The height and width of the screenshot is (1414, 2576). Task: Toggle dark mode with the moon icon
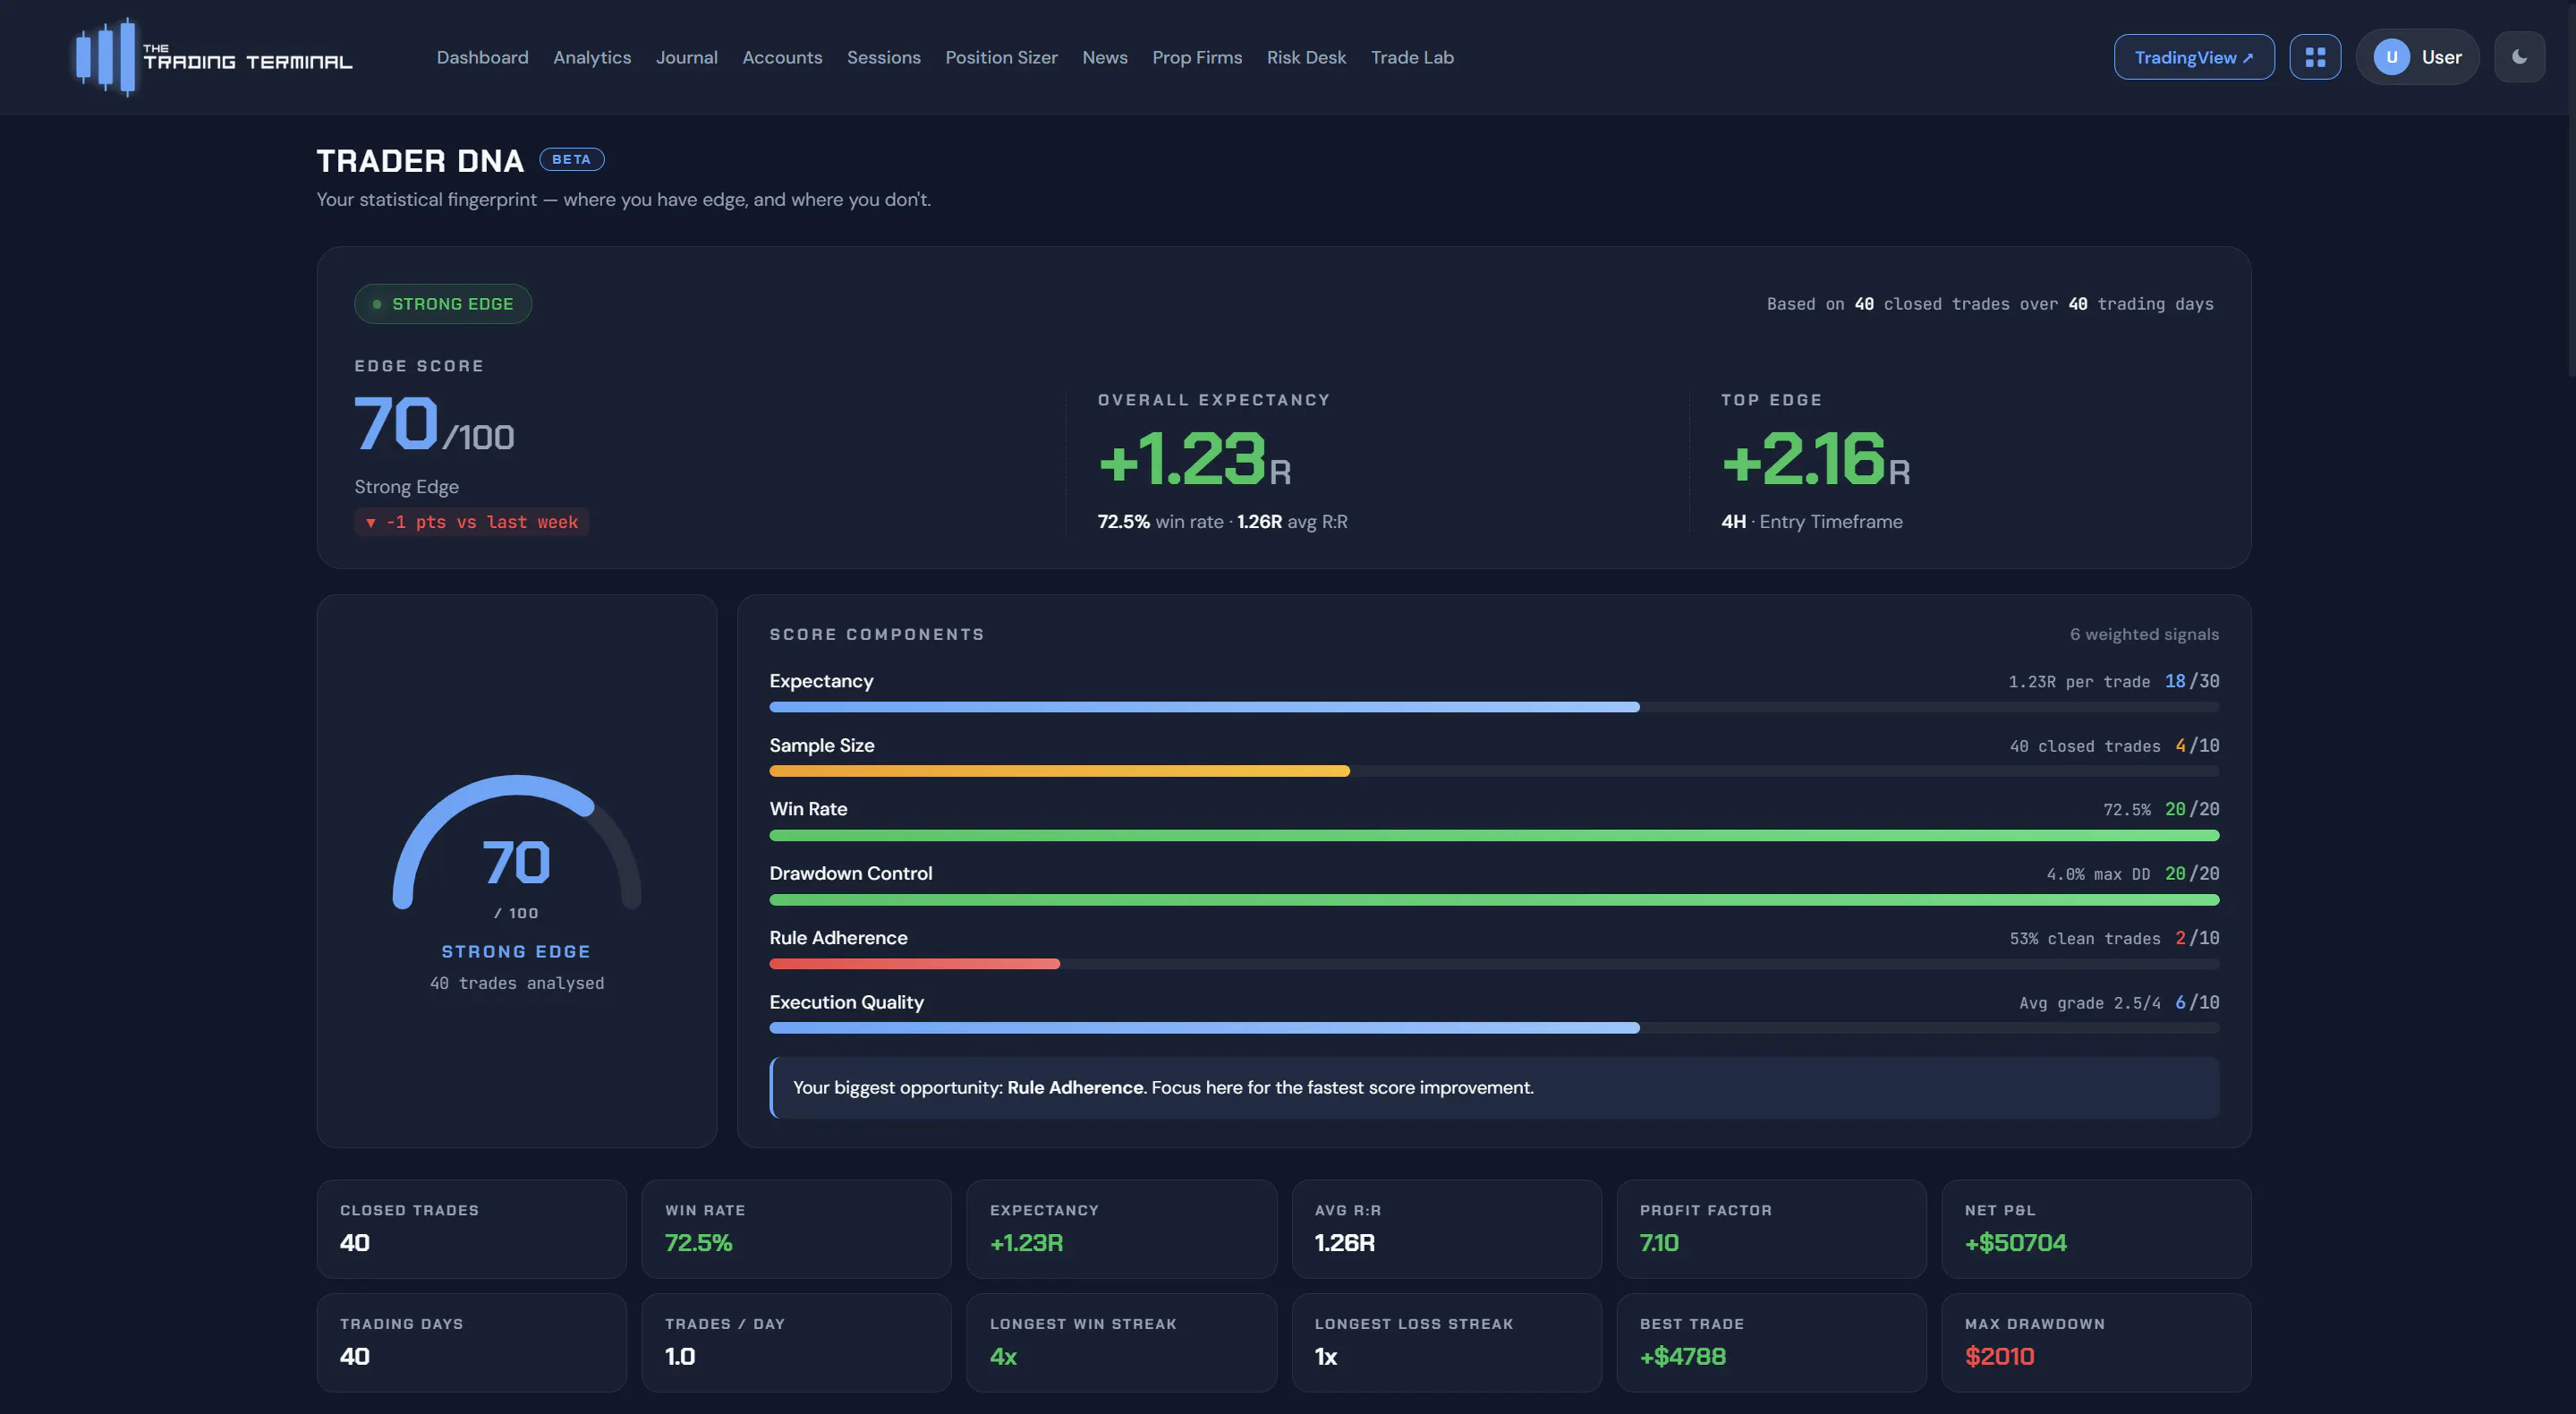[2519, 57]
